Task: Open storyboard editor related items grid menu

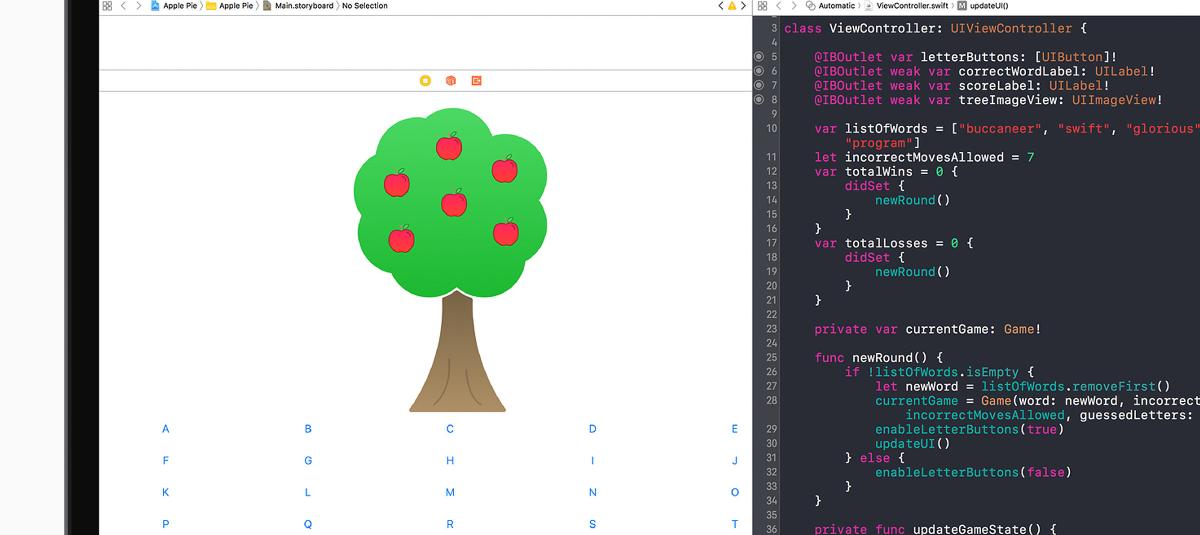Action: (107, 6)
